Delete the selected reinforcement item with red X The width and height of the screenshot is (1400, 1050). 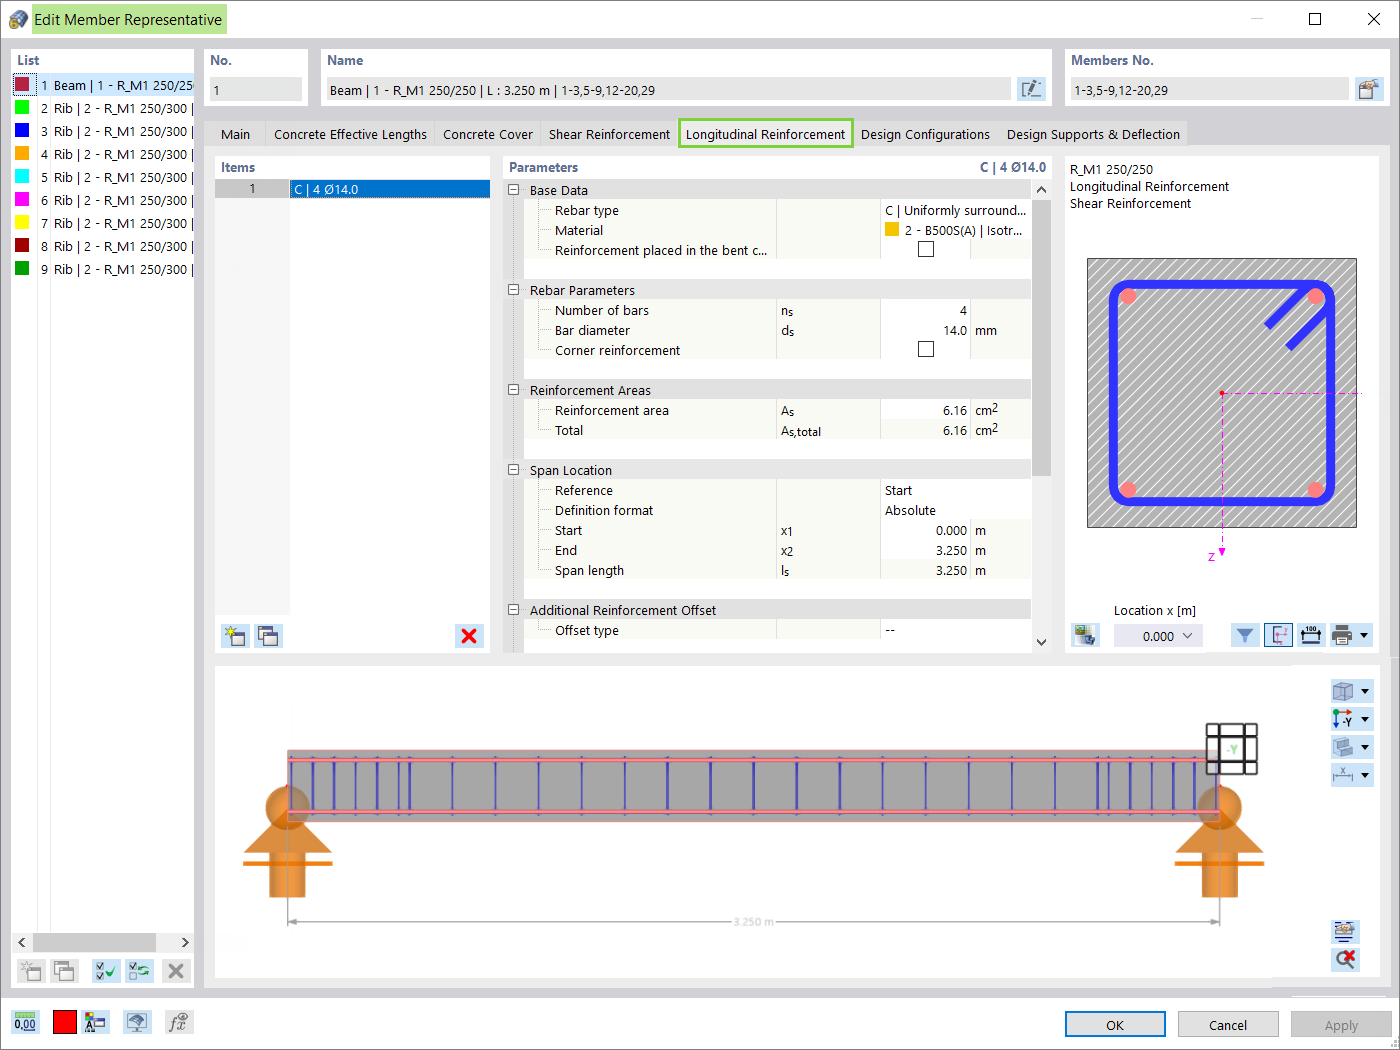pos(469,636)
